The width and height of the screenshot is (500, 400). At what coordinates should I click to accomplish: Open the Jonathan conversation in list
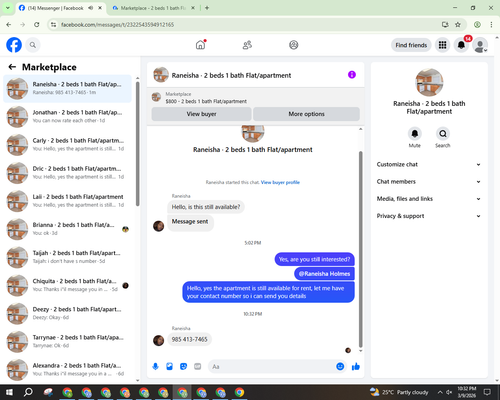tap(68, 116)
